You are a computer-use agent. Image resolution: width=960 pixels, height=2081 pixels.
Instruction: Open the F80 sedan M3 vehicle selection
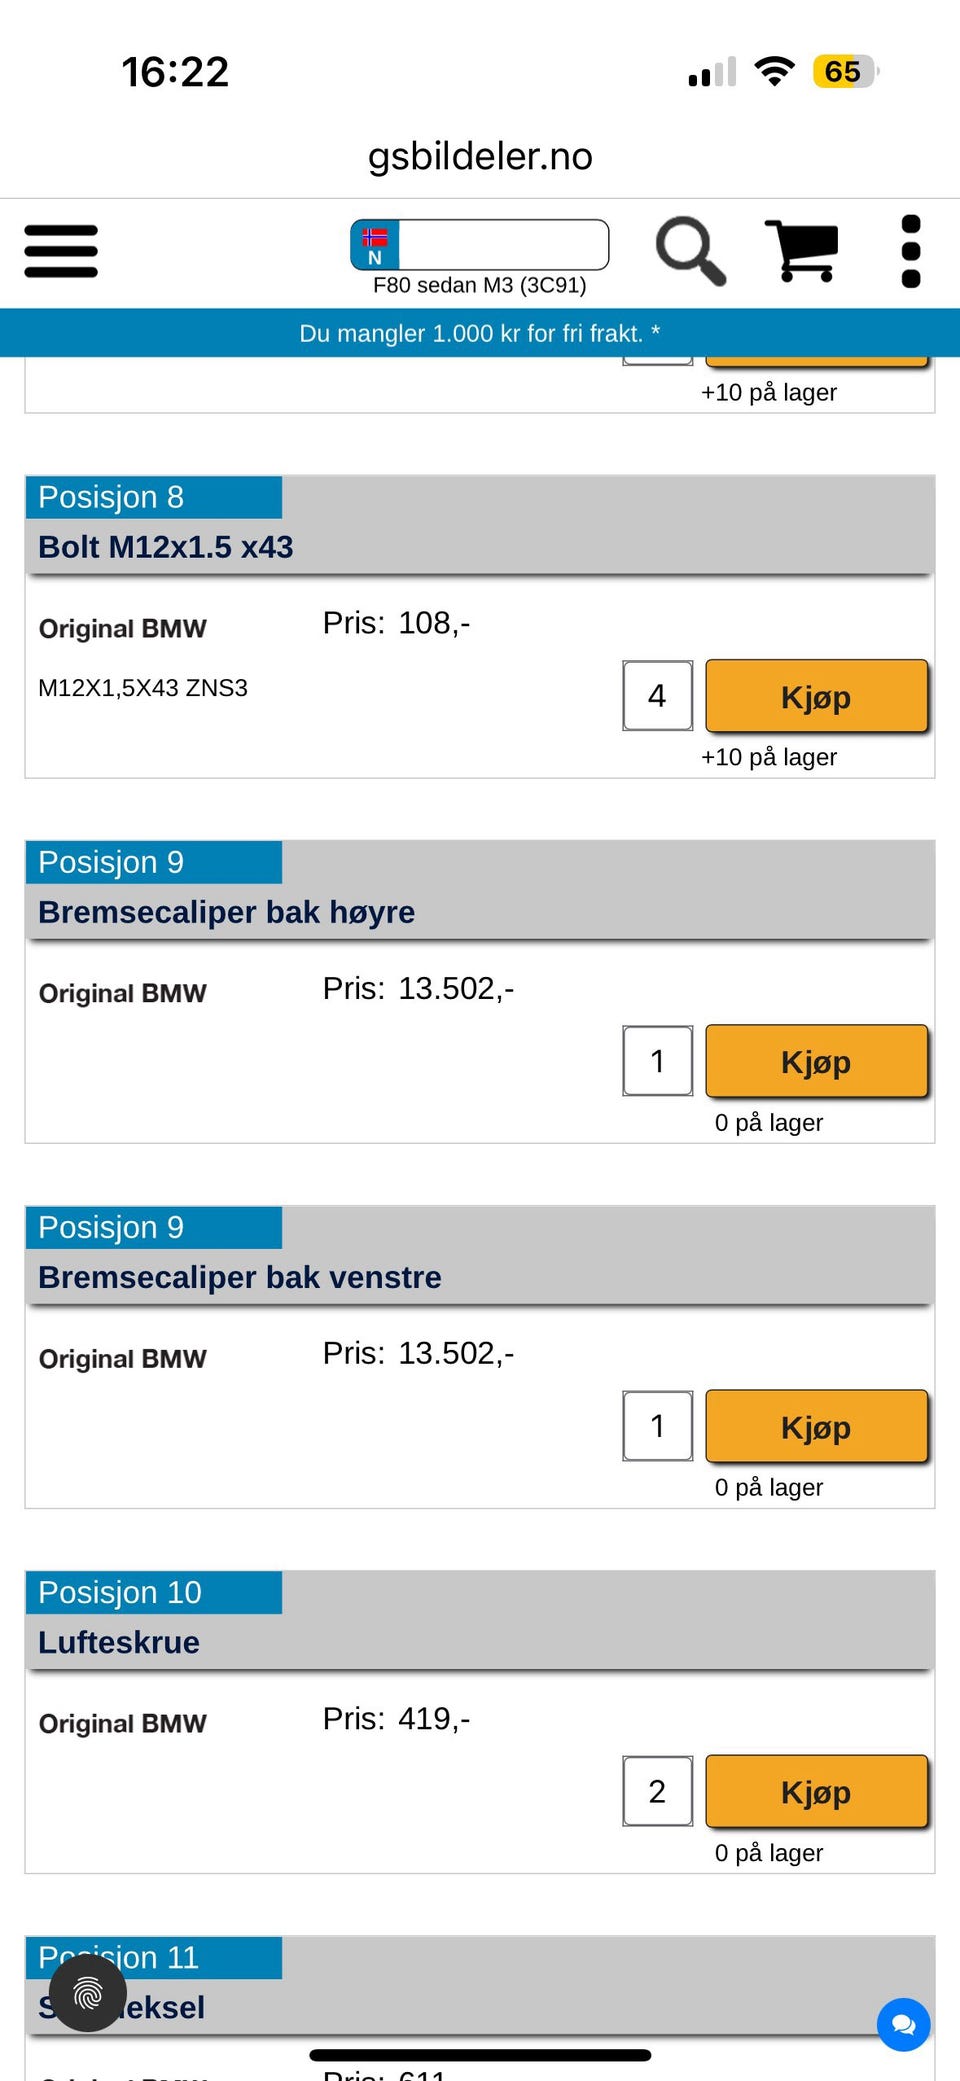[479, 285]
